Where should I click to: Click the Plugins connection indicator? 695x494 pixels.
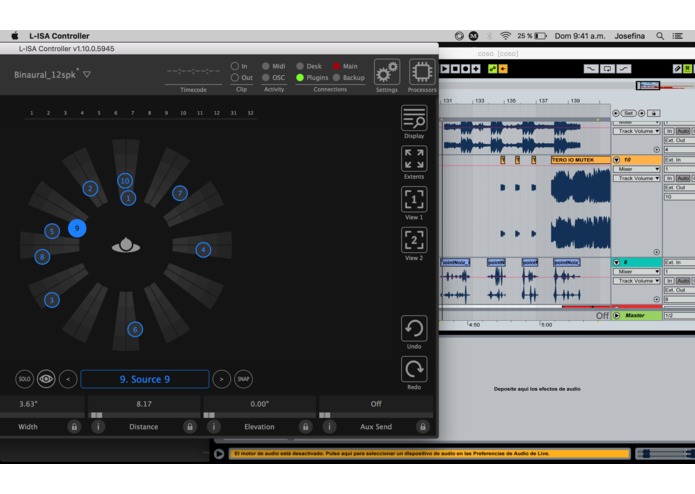(300, 78)
